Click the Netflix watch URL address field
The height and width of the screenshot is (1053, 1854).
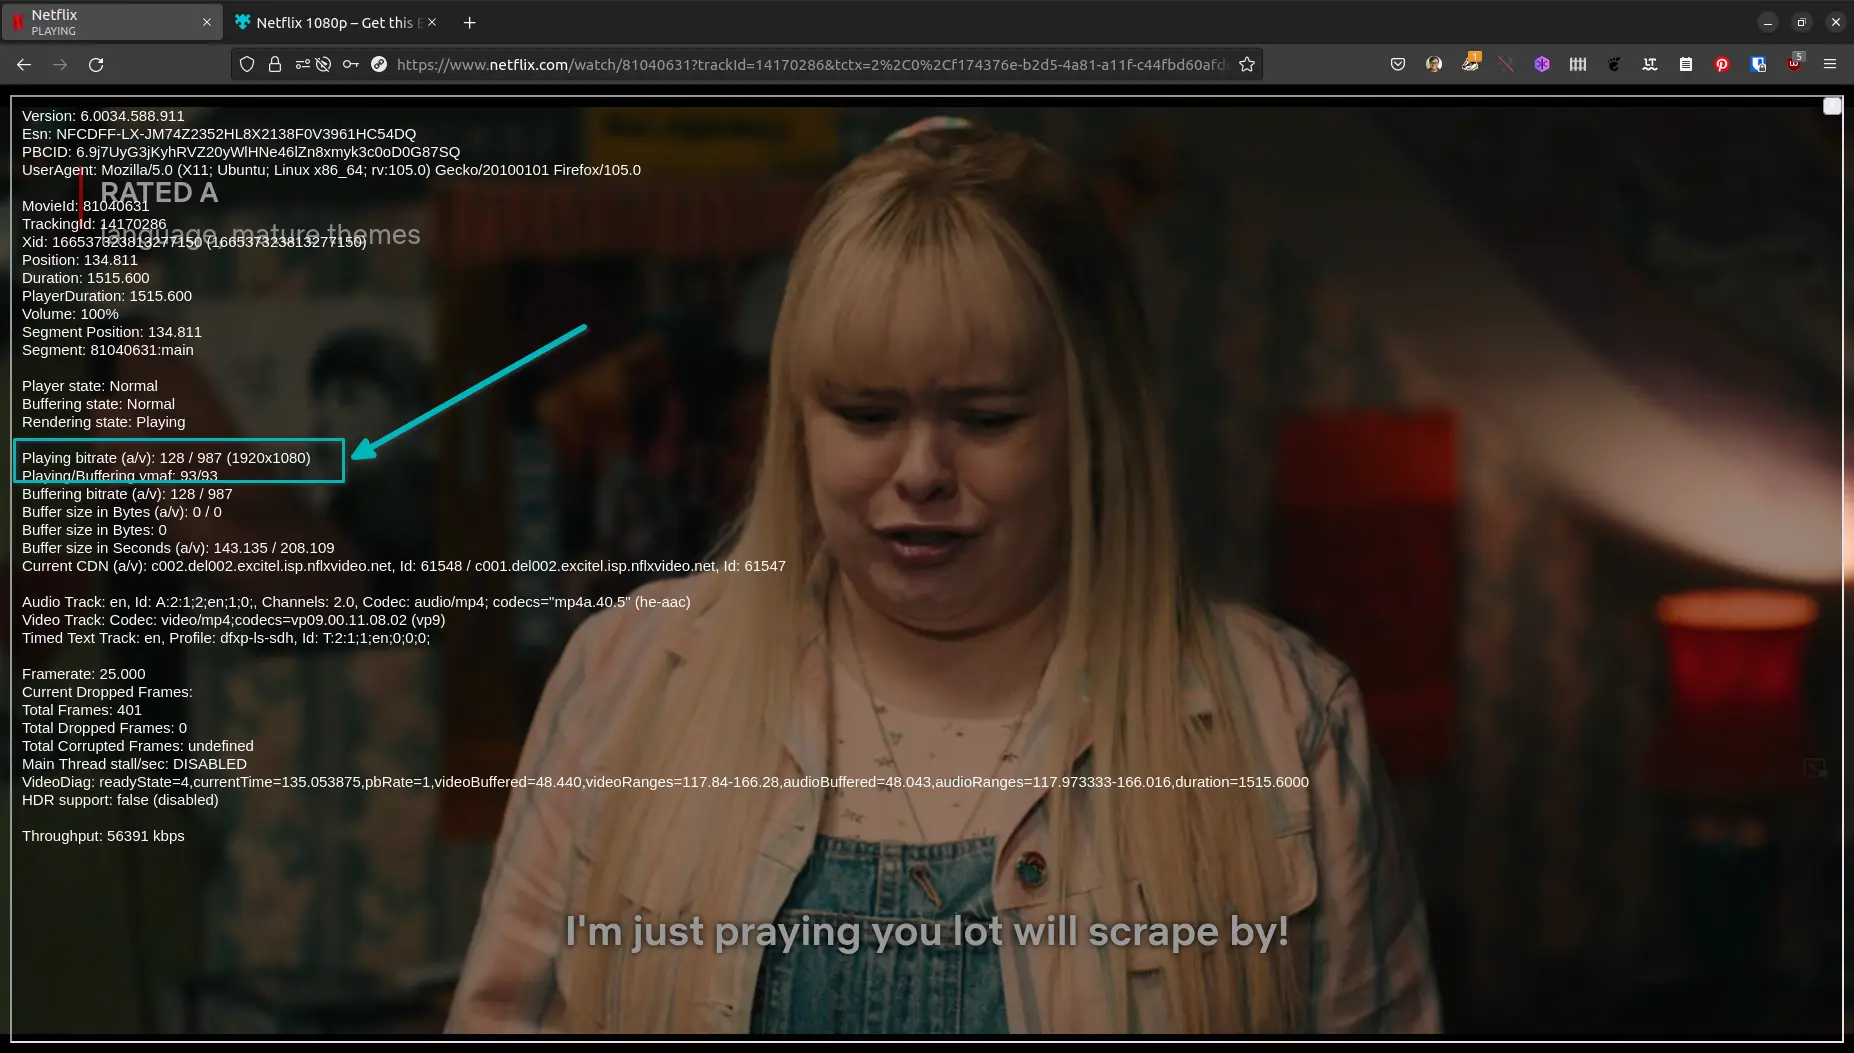811,64
